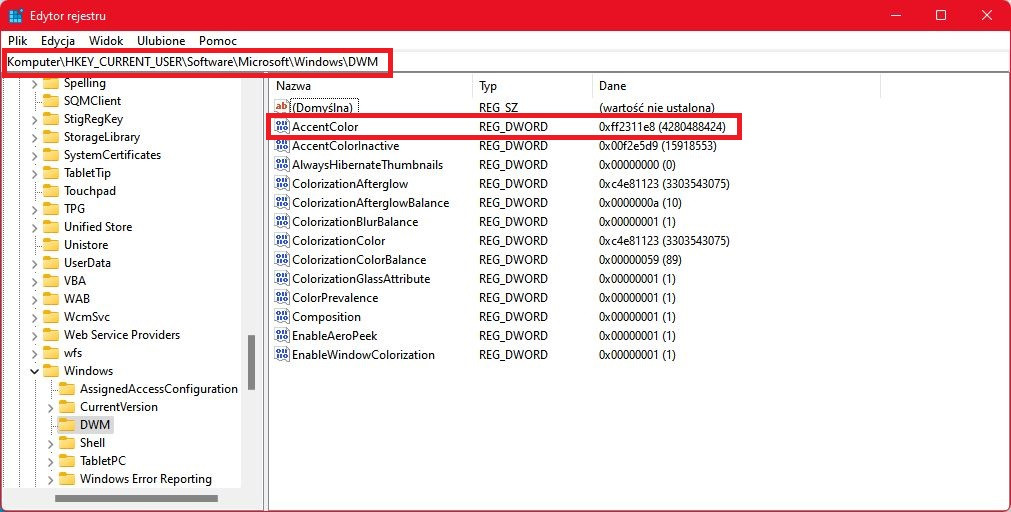Viewport: 1011px width, 512px height.
Task: Open the Ulubione menu
Action: click(x=161, y=41)
